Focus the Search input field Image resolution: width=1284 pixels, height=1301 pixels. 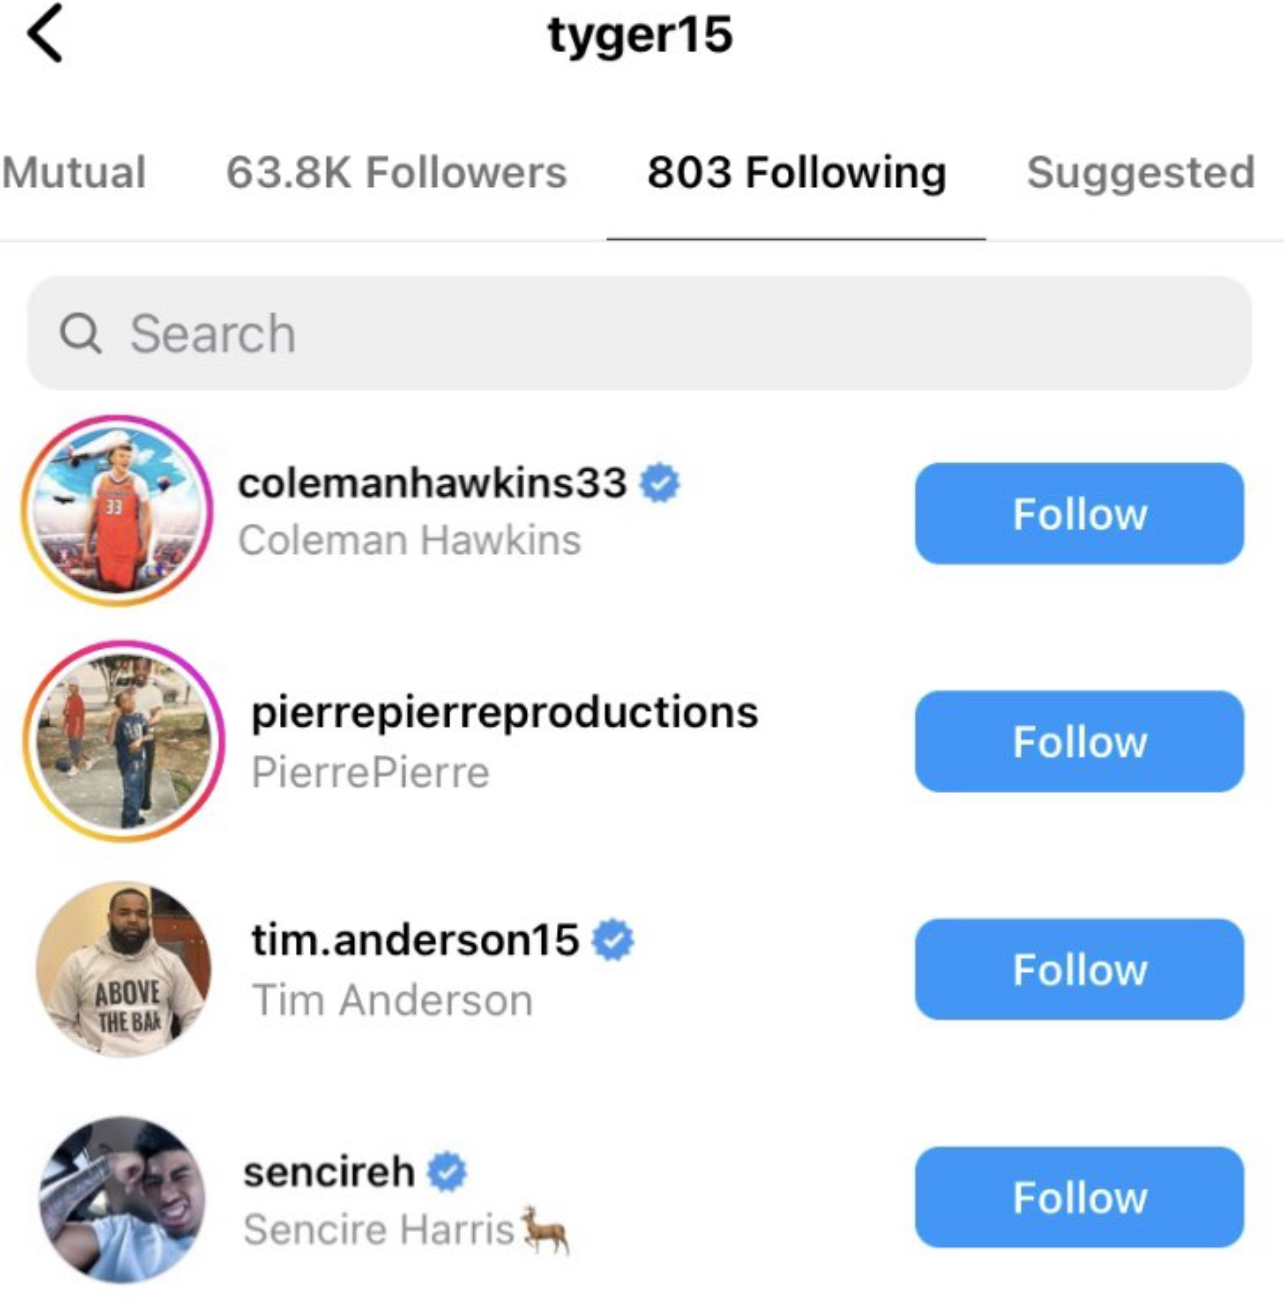(x=640, y=333)
